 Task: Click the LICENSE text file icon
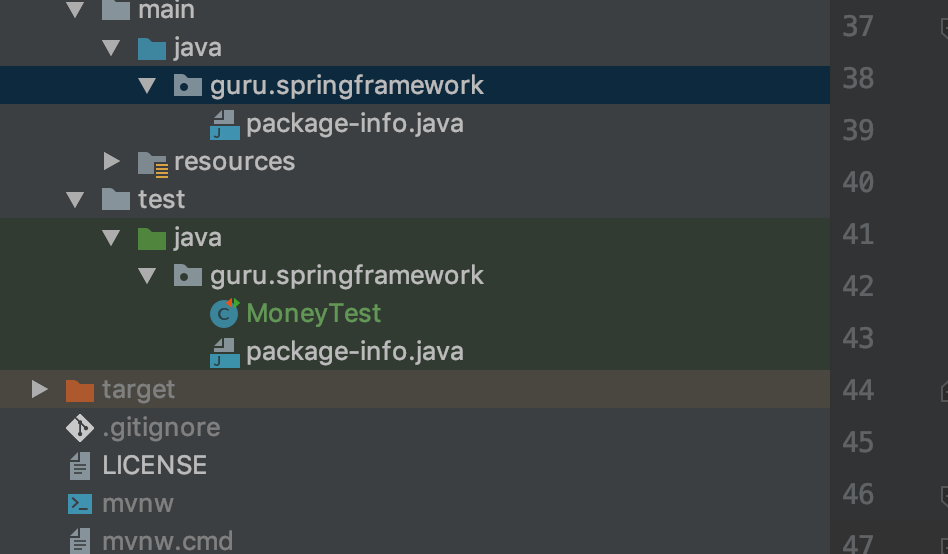(79, 466)
